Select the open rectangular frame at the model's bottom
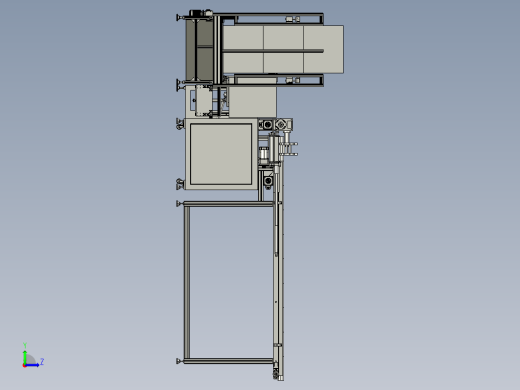Image resolution: width=520 pixels, height=390 pixels. coord(228,282)
